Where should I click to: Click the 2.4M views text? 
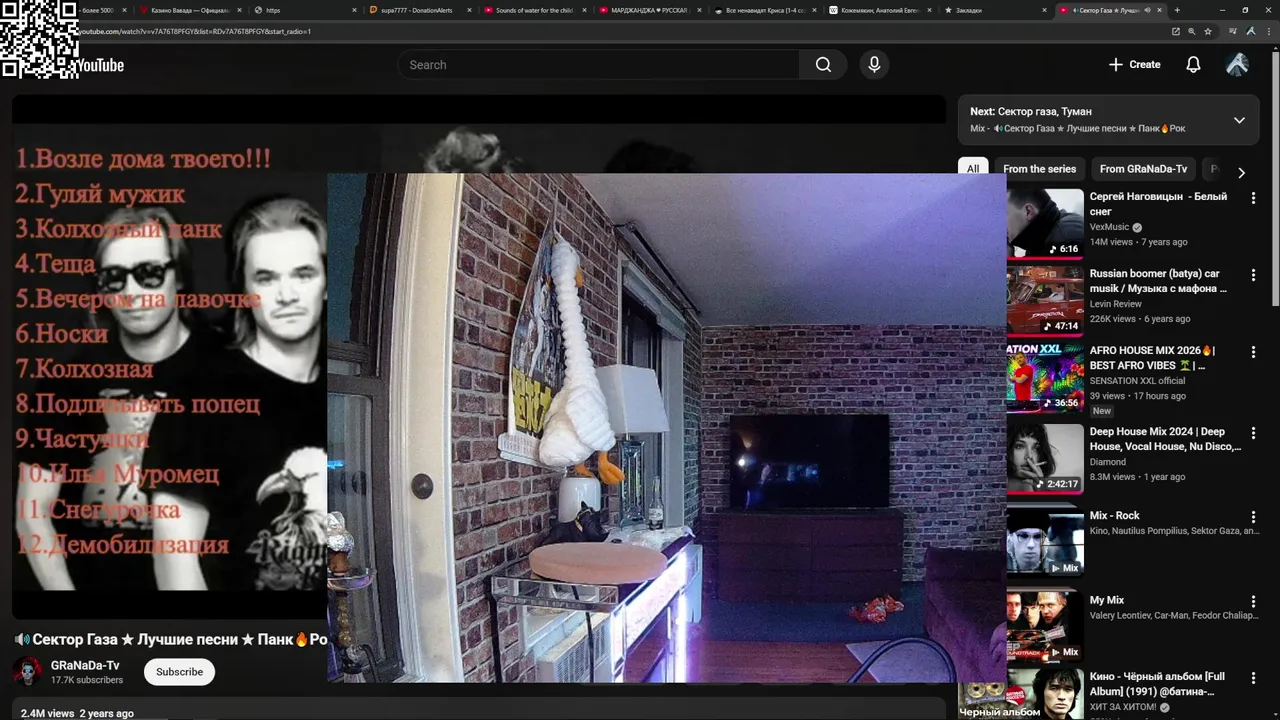[x=47, y=714]
